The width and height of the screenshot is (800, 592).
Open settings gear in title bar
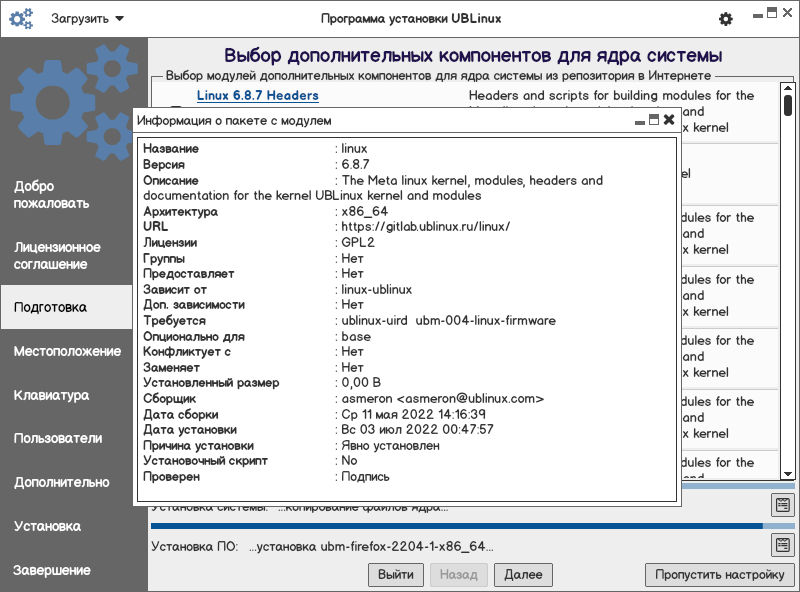pyautogui.click(x=726, y=19)
